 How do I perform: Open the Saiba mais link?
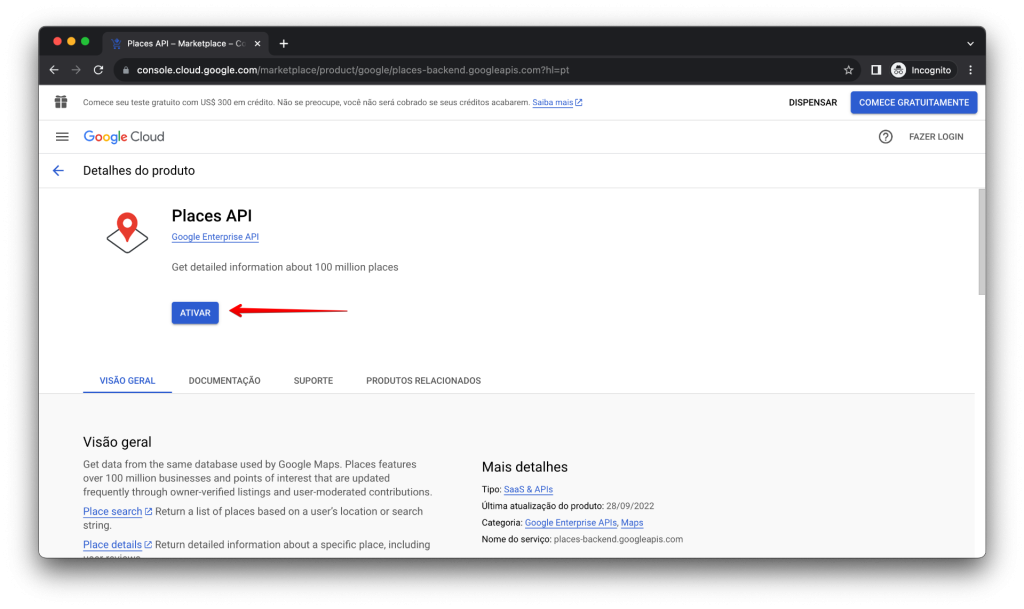pos(552,102)
